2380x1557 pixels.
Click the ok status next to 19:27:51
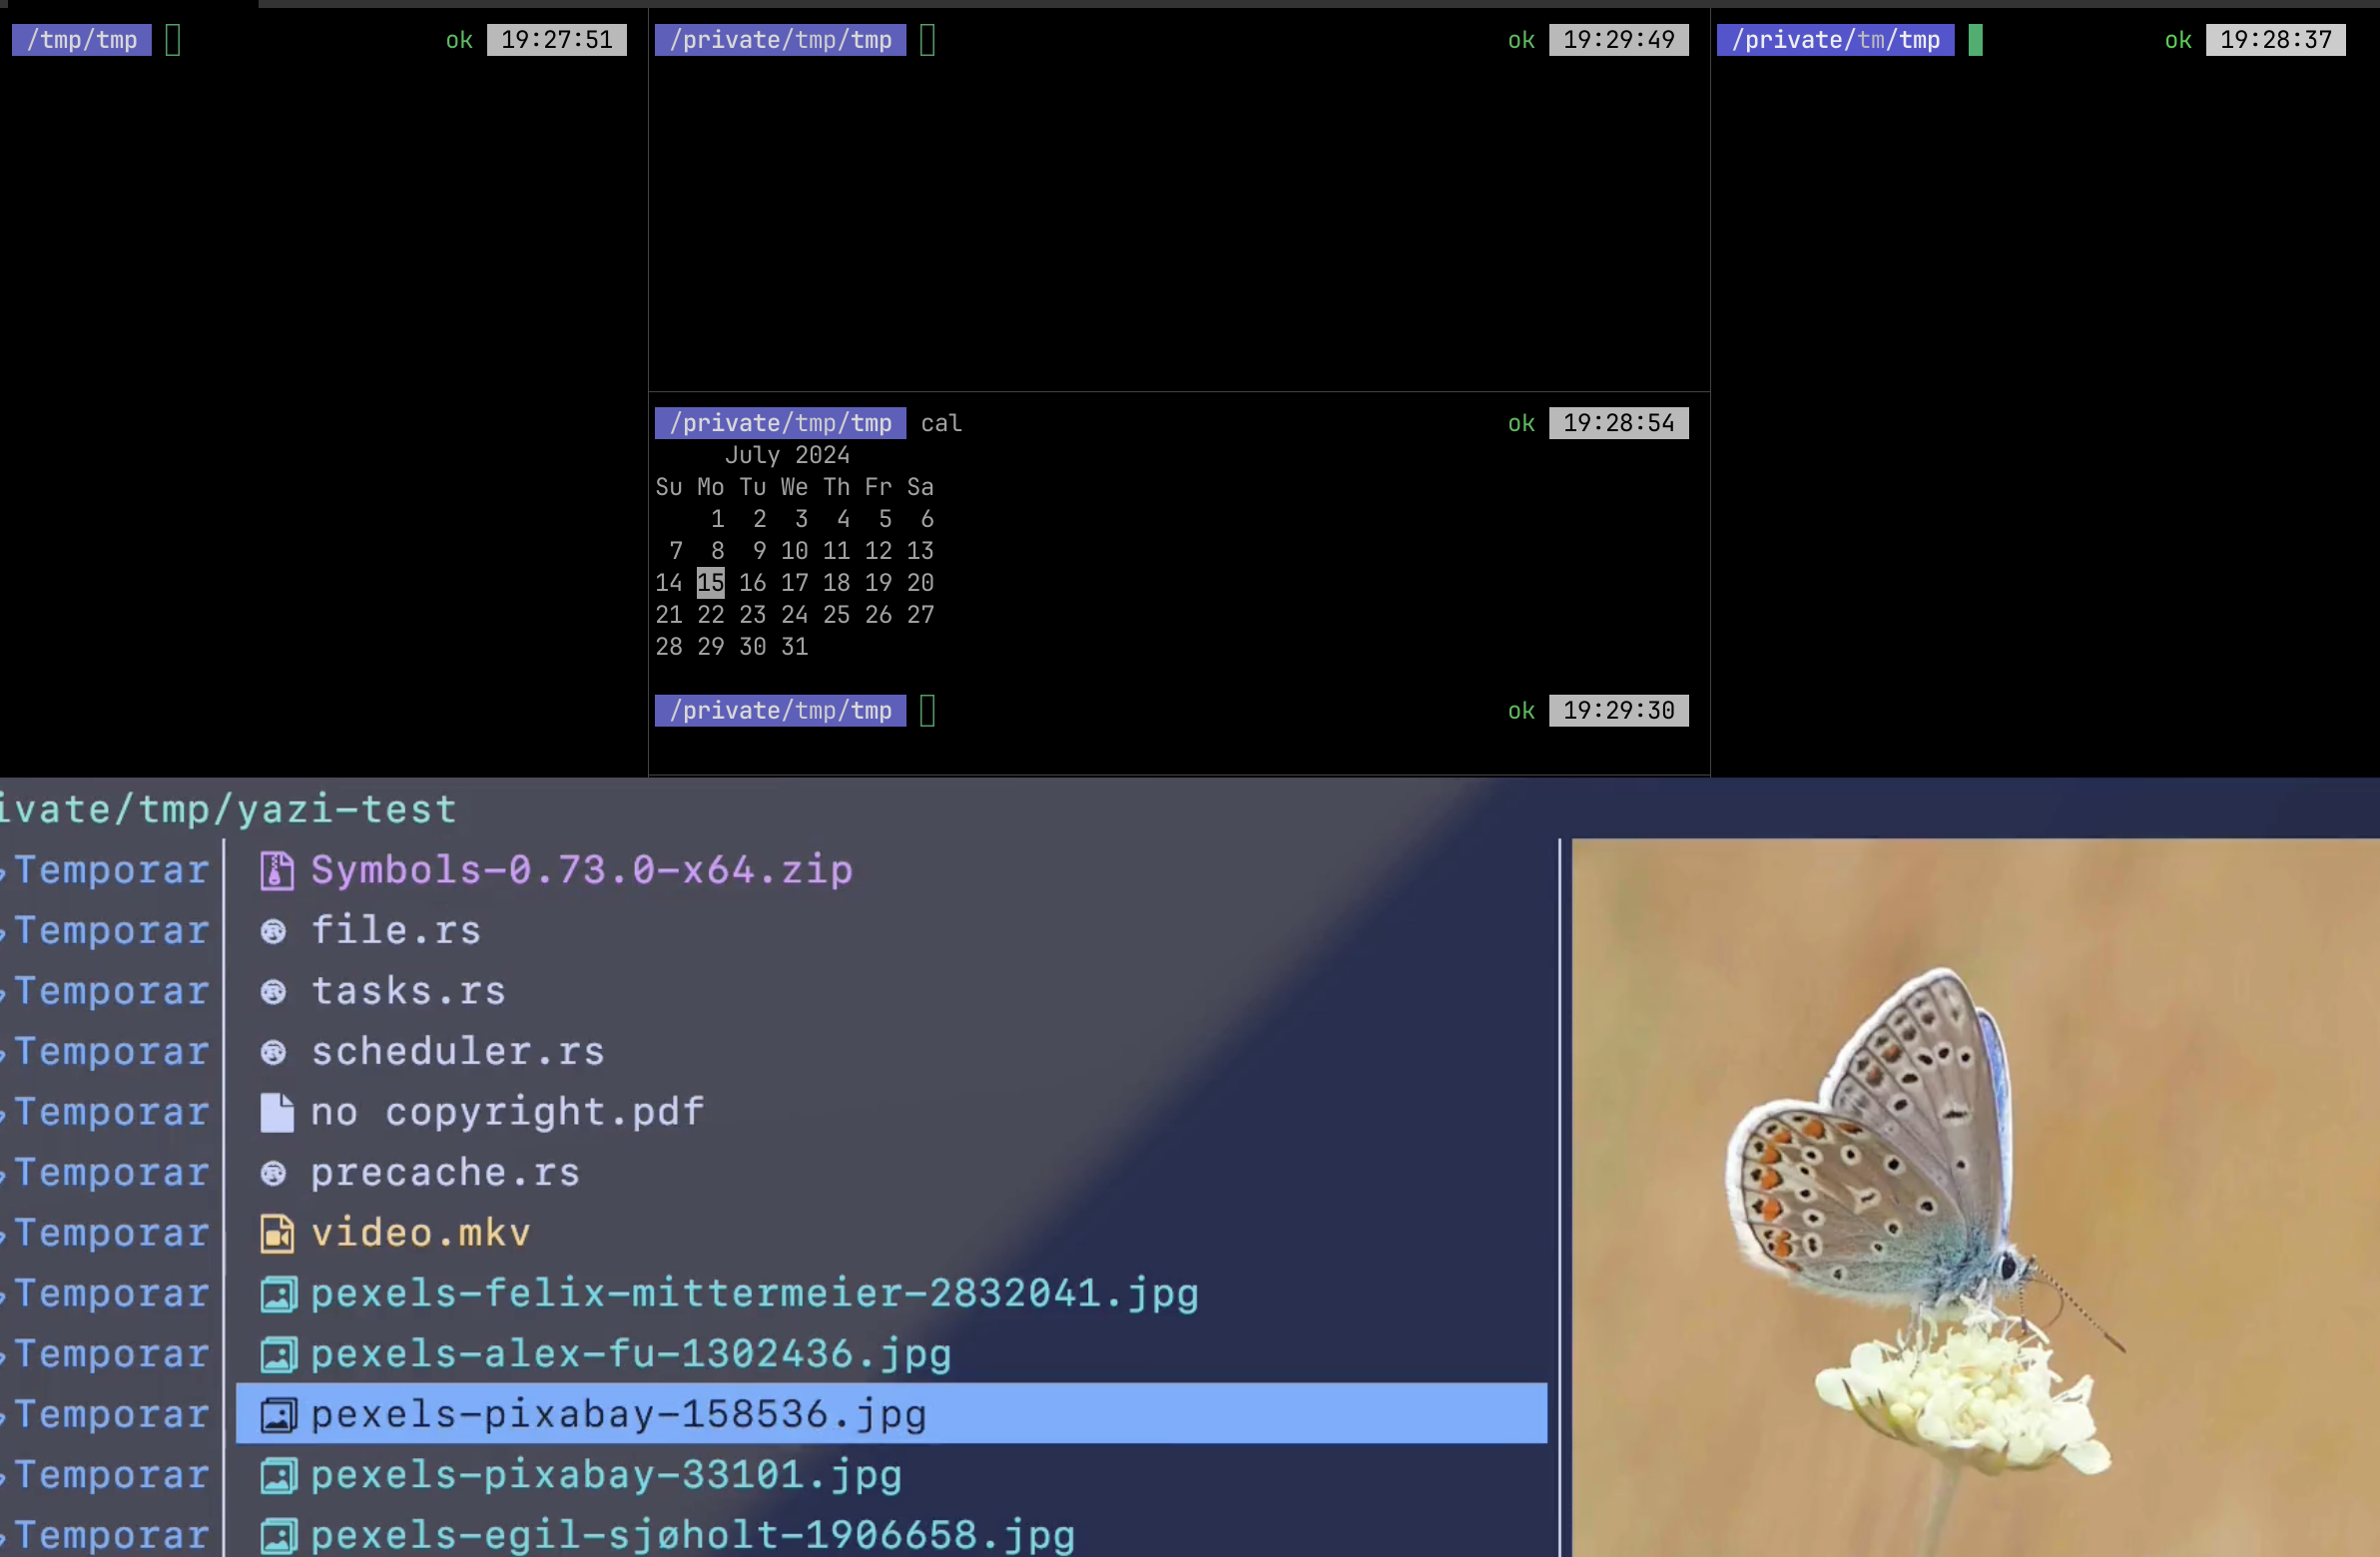(x=459, y=40)
